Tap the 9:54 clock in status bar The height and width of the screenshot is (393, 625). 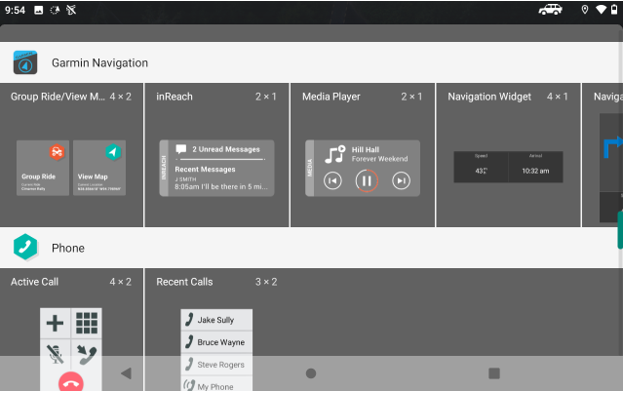[x=15, y=10]
